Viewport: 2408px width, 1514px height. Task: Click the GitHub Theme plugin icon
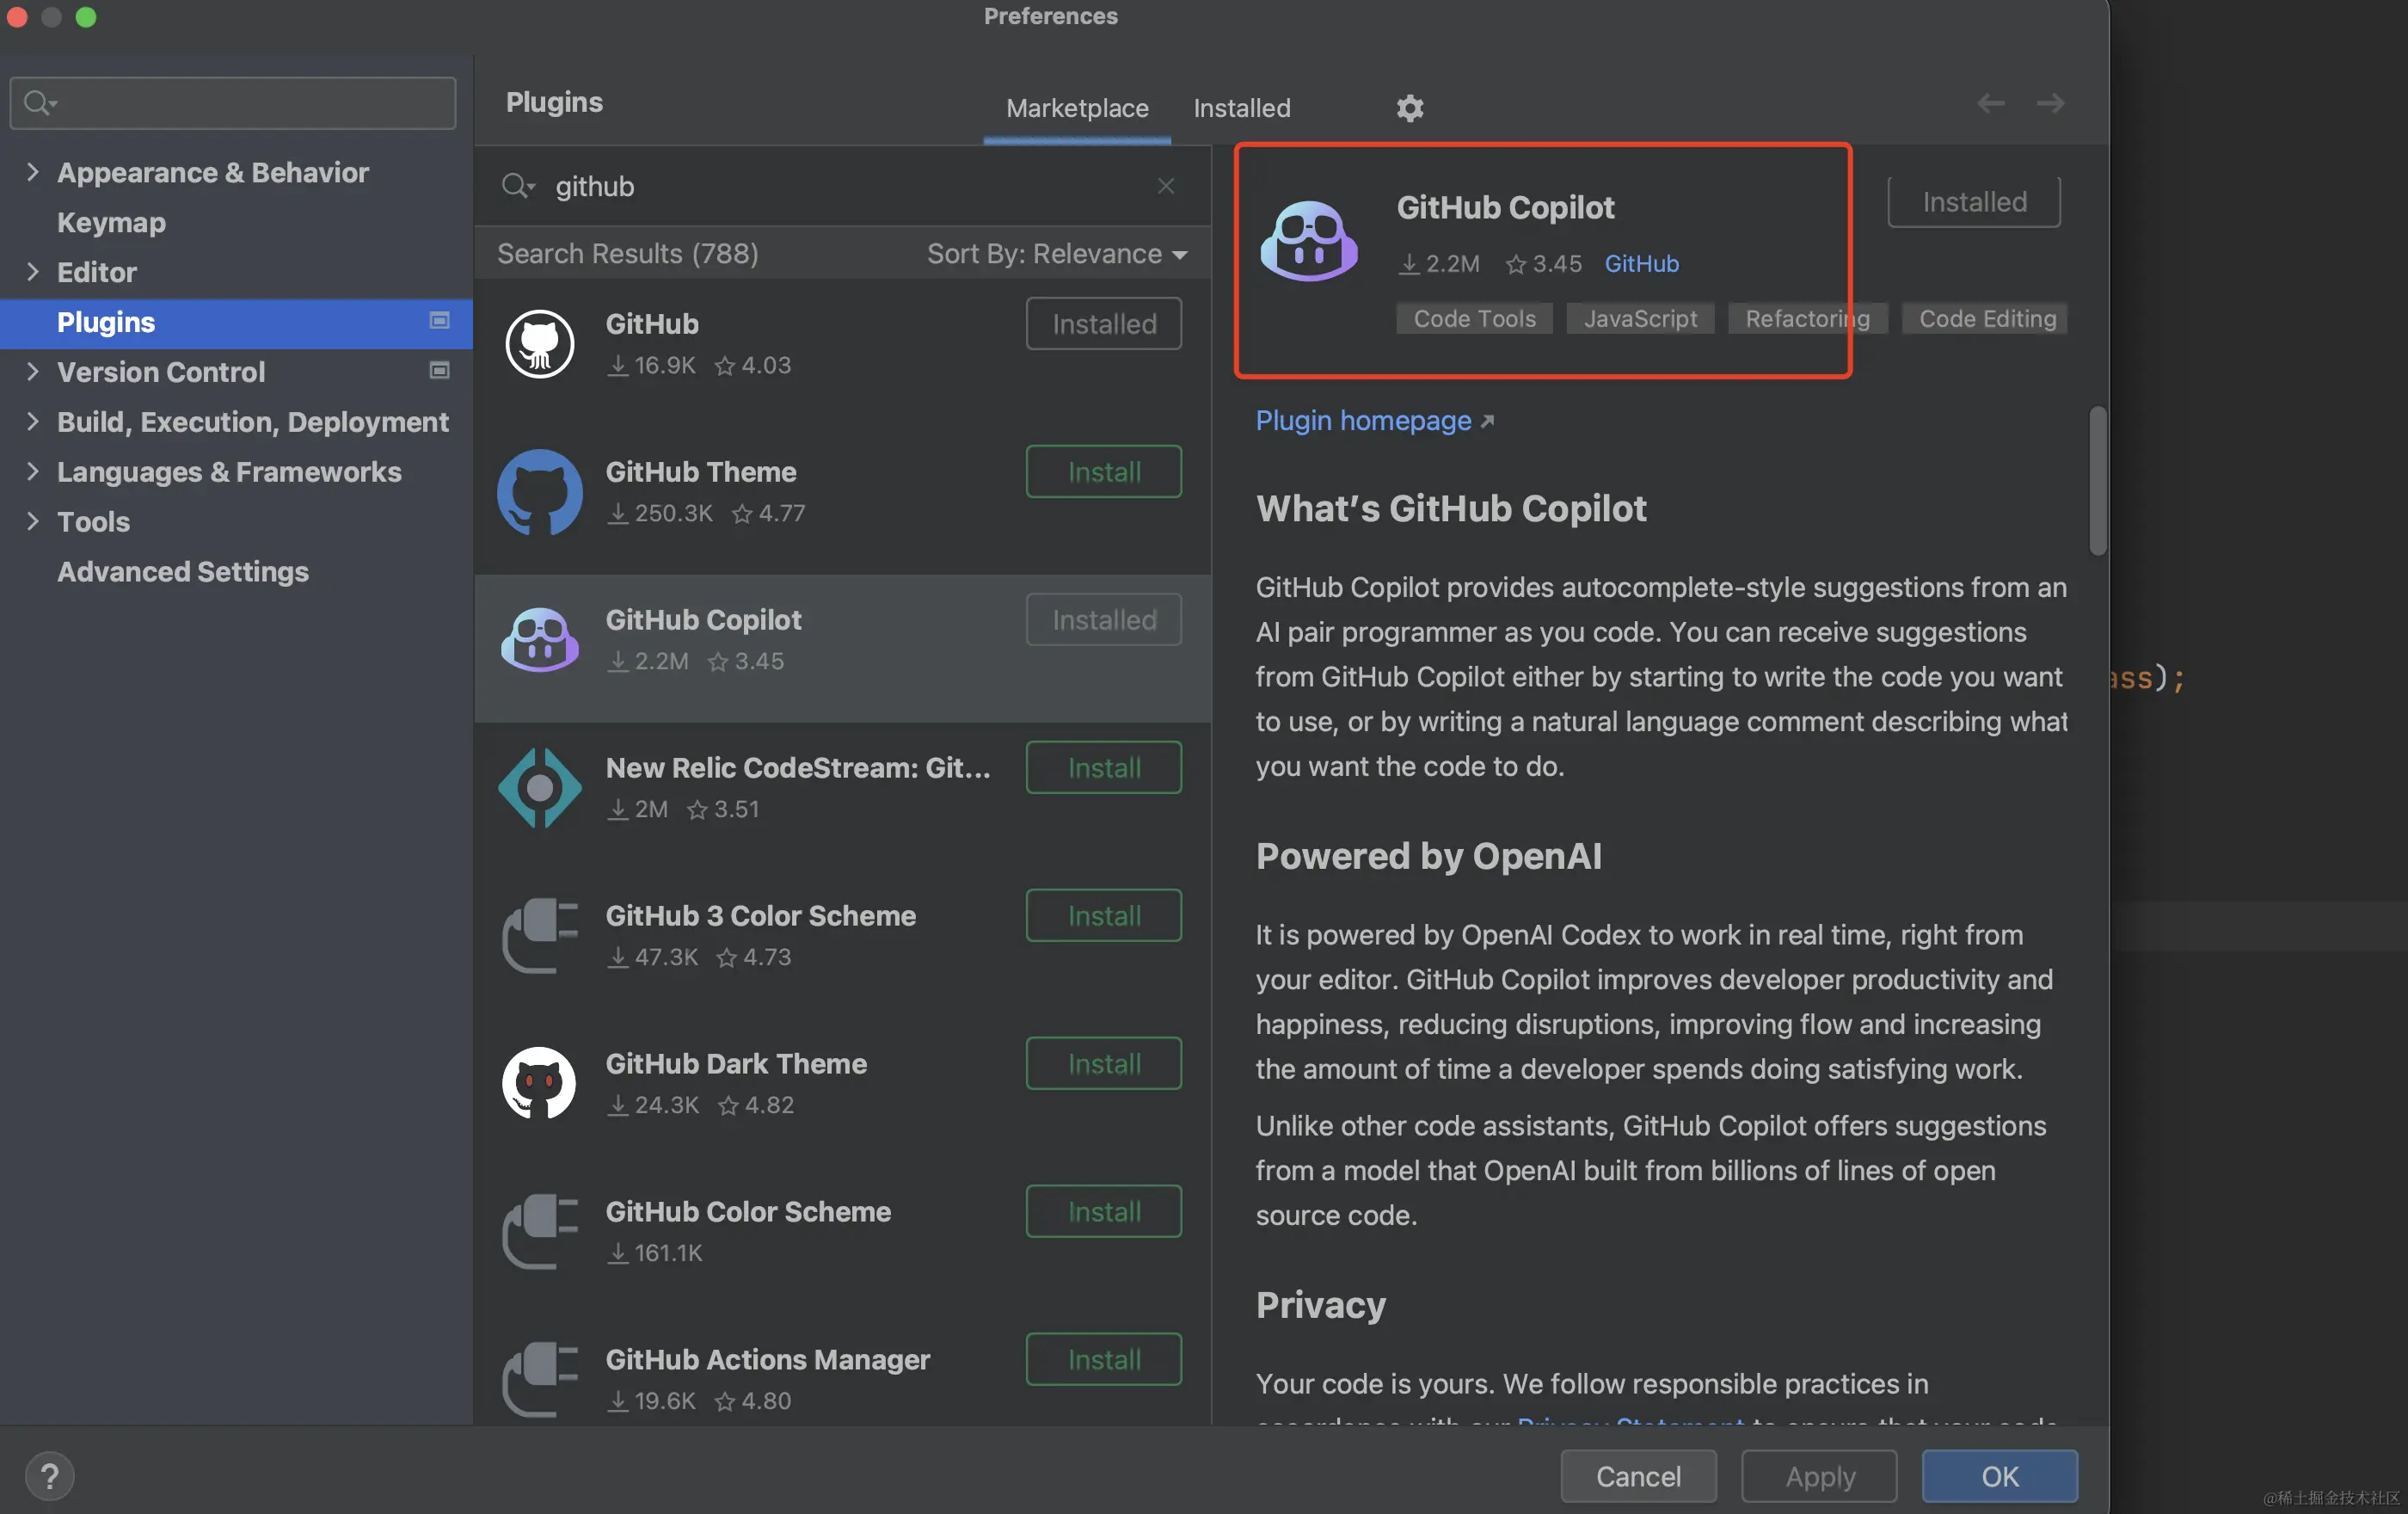540,491
